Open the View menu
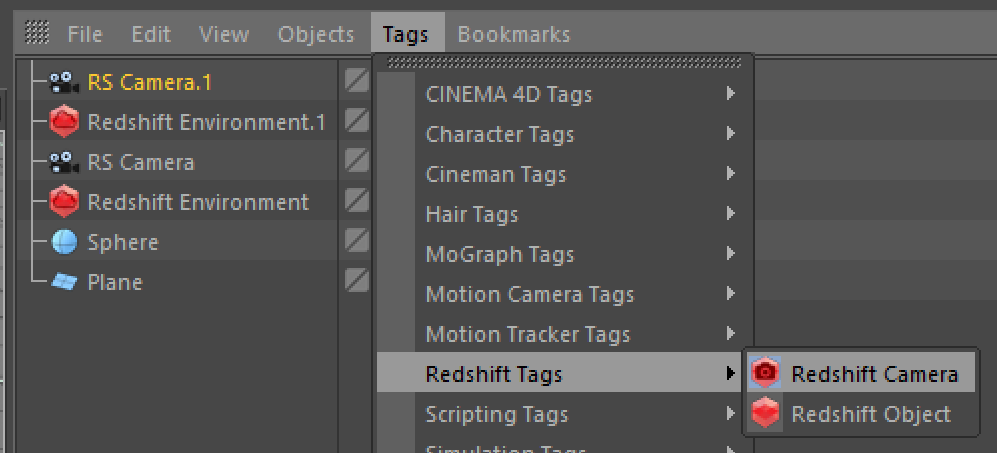Viewport: 997px width, 453px height. (224, 34)
